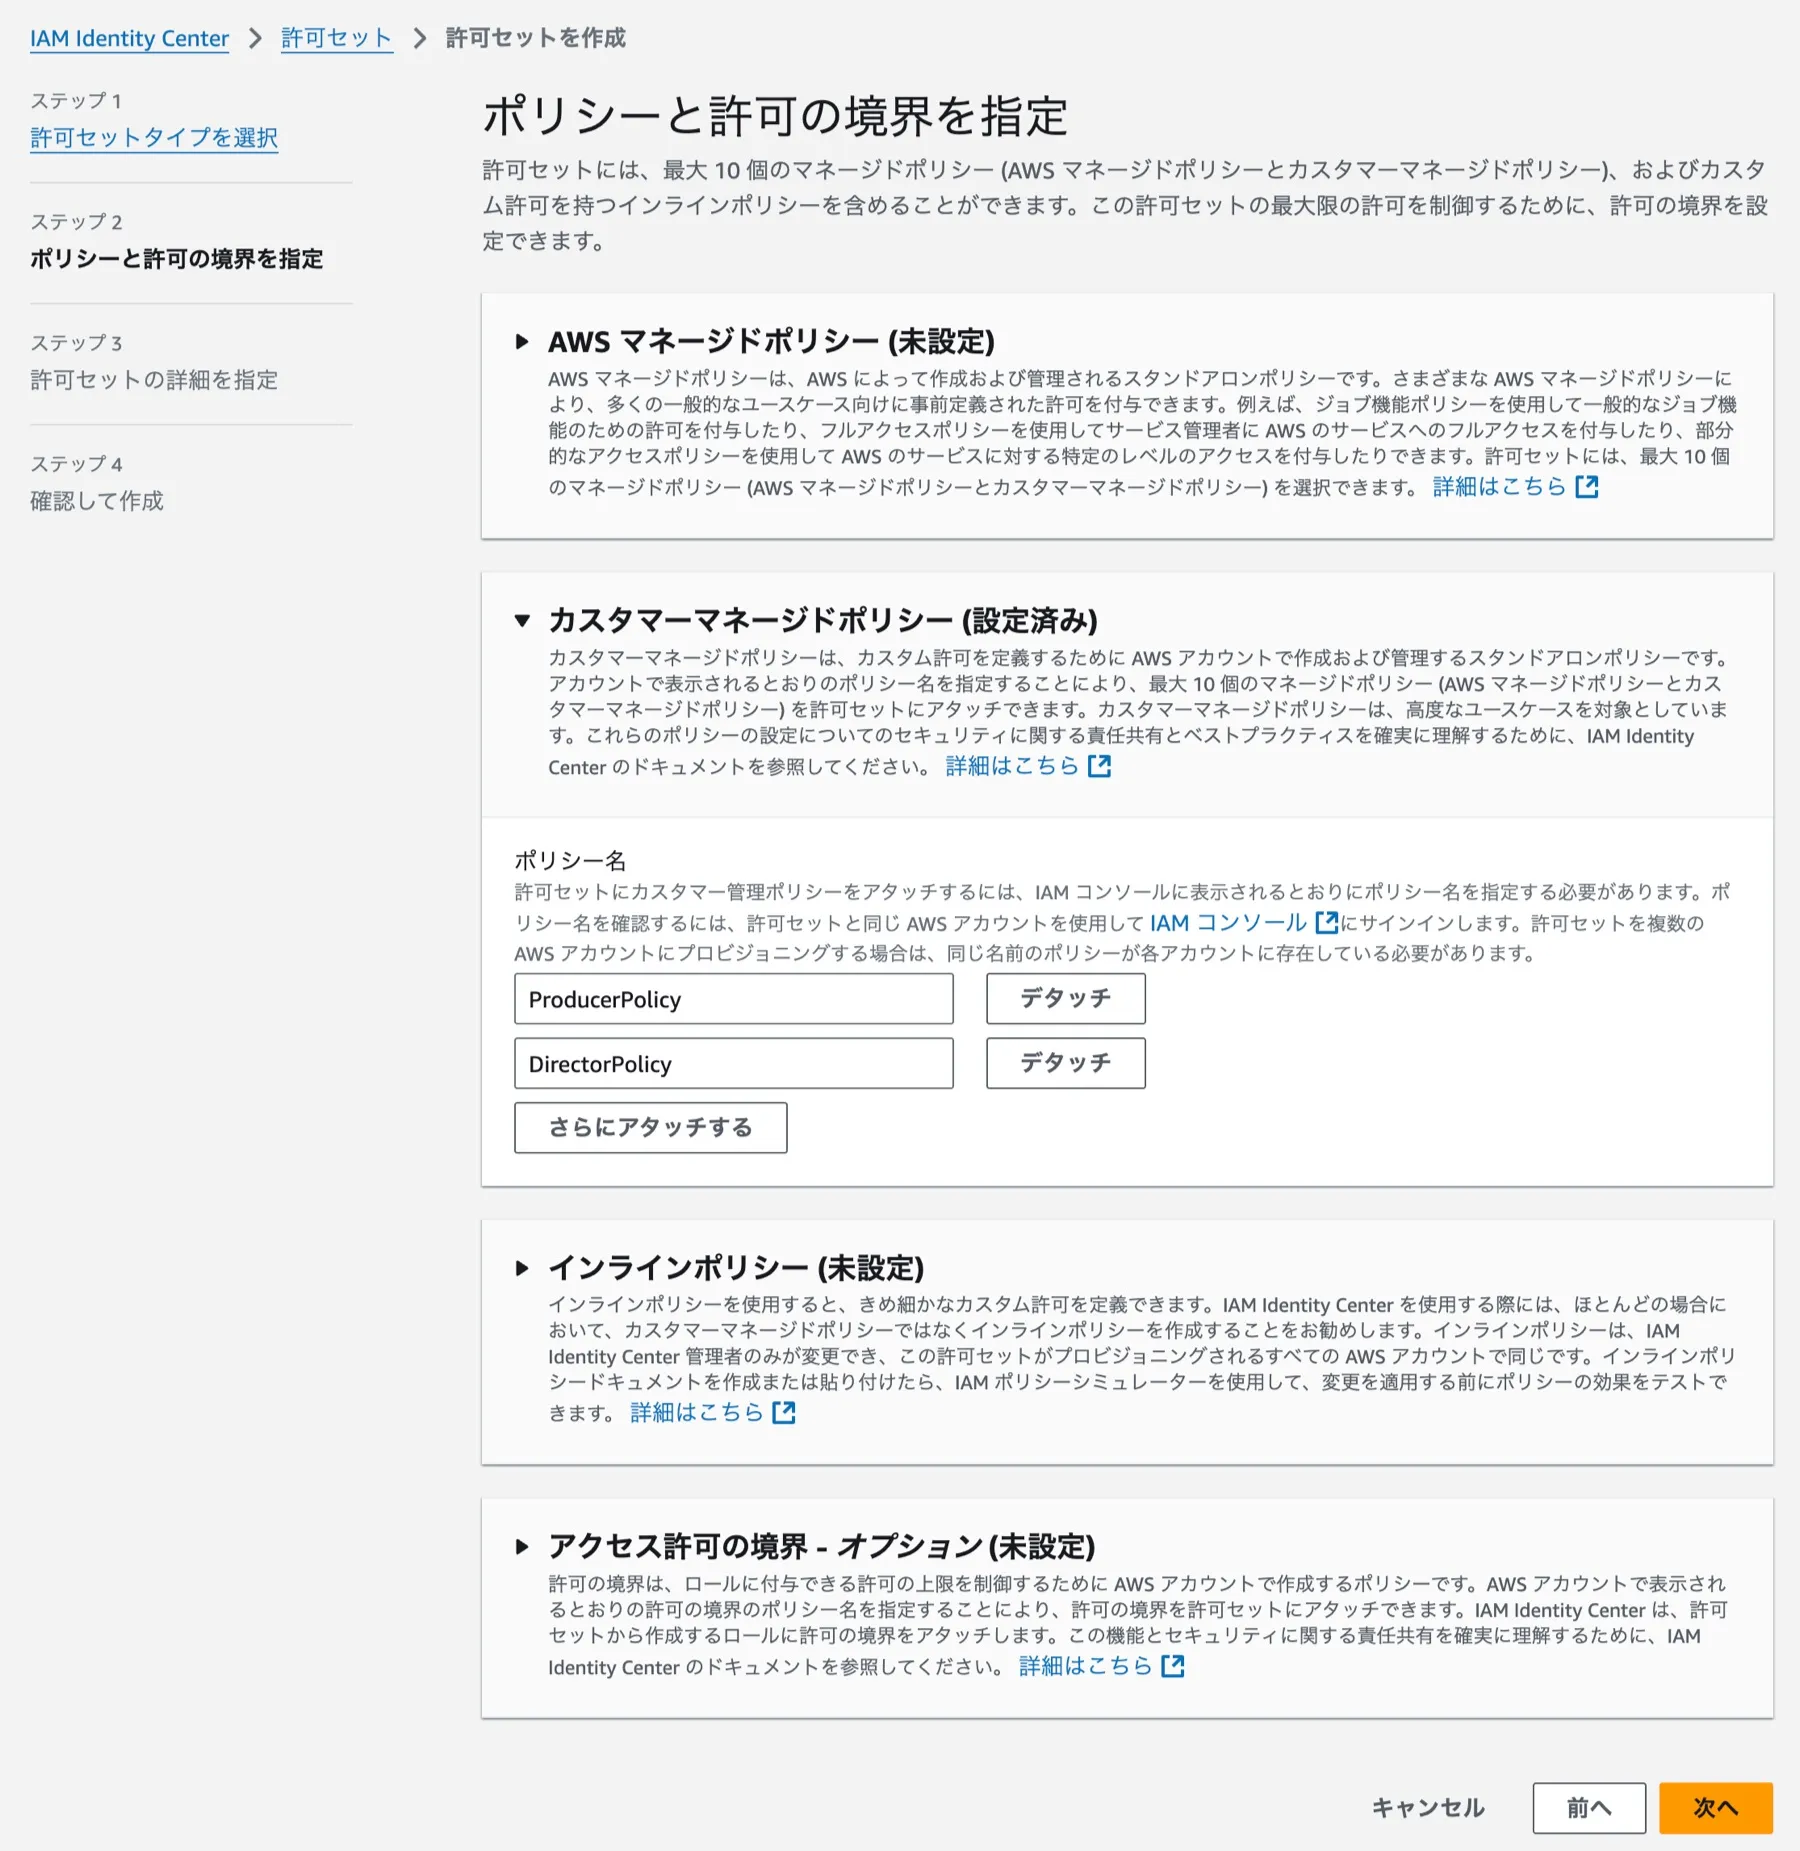Click the DirectorPolicy name input field
The image size is (1800, 1851).
coord(733,1063)
